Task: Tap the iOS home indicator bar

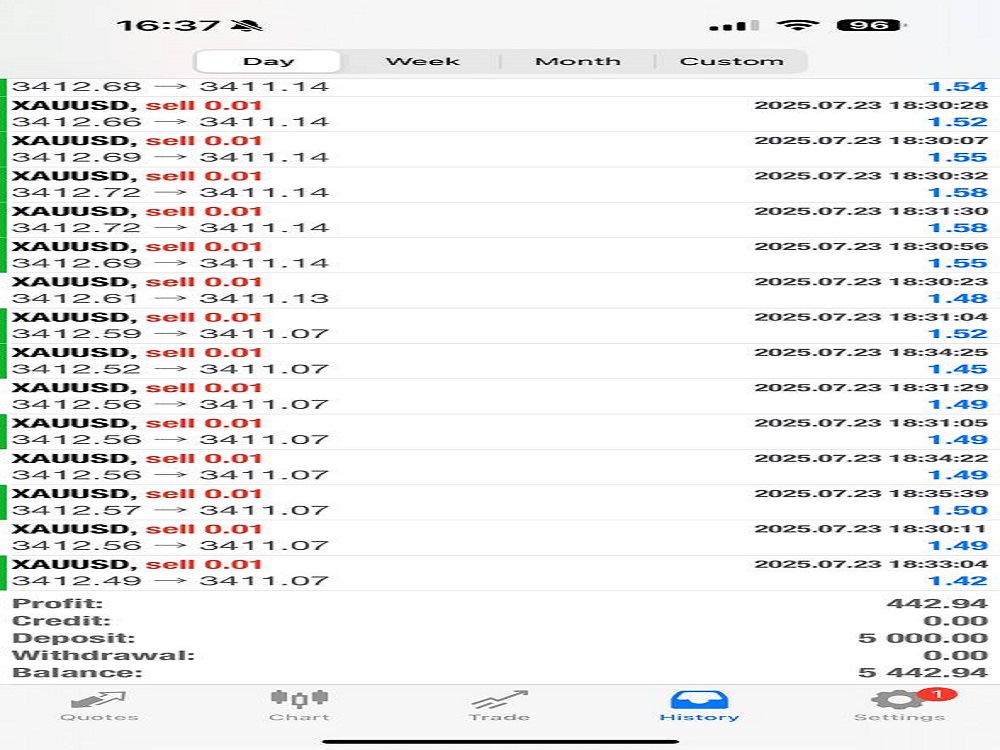Action: [x=500, y=741]
